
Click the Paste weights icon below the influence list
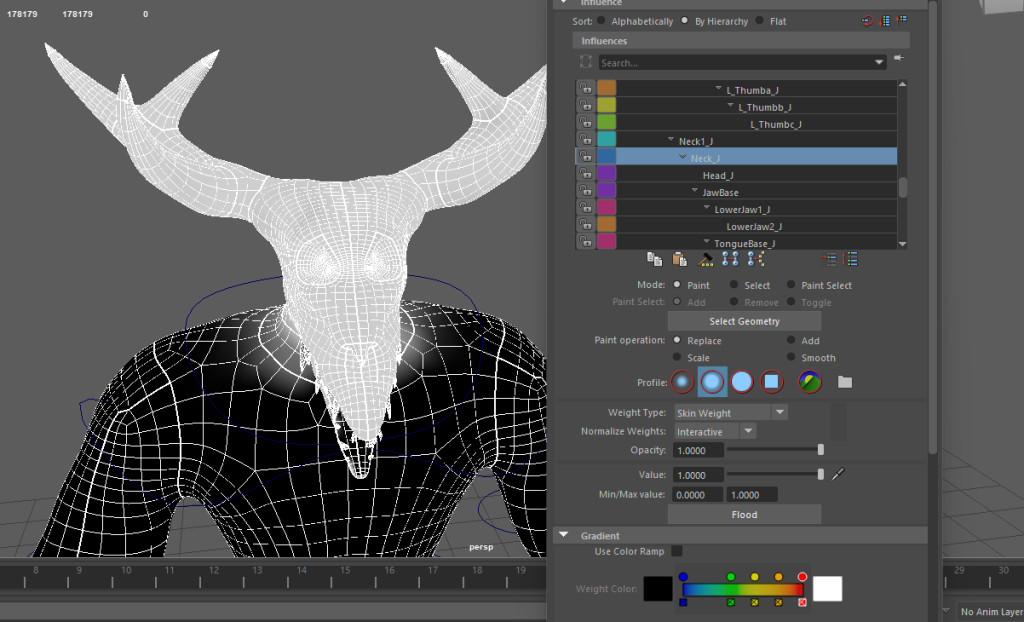pyautogui.click(x=680, y=259)
